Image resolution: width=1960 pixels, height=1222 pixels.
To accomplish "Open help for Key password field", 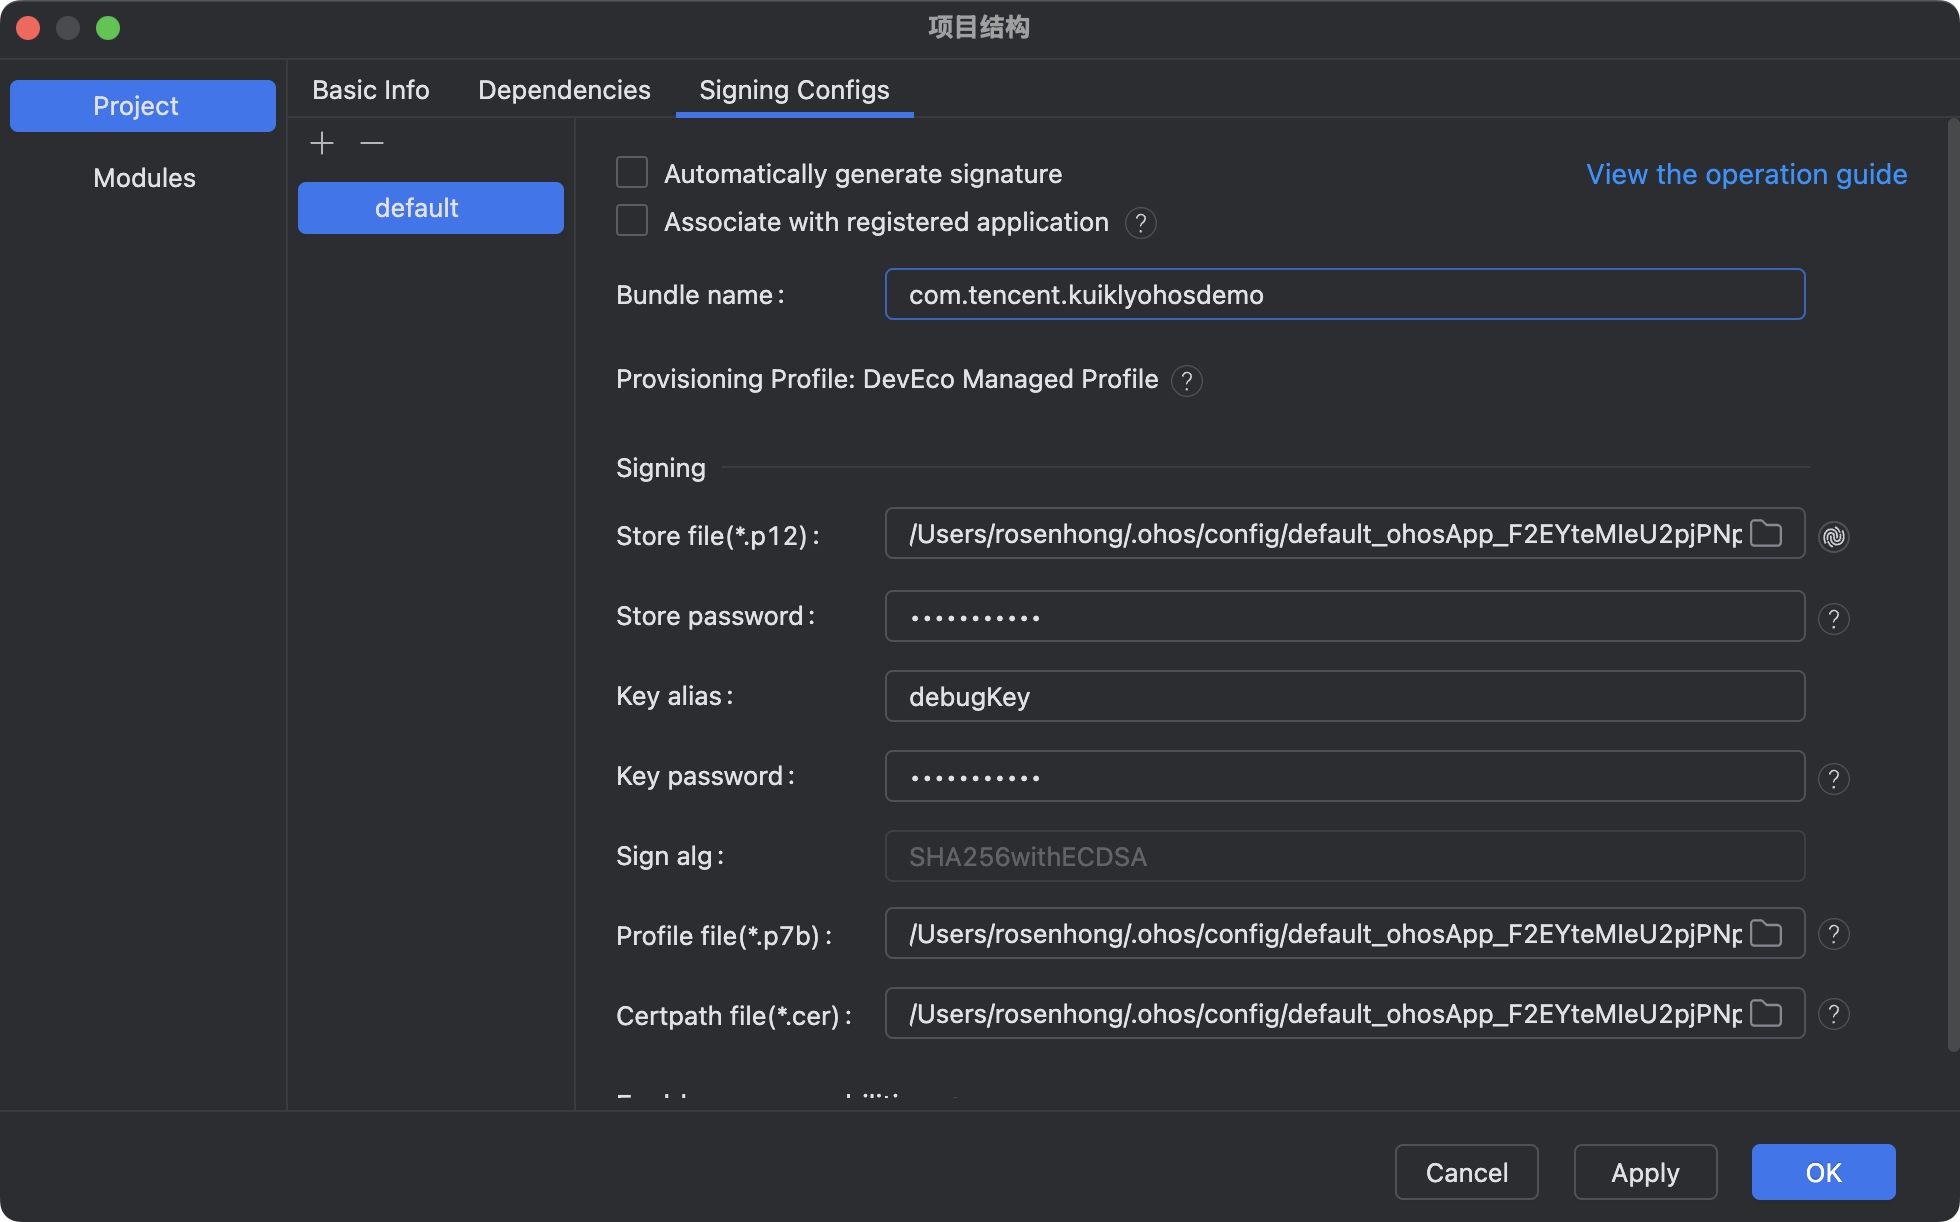I will pyautogui.click(x=1833, y=779).
